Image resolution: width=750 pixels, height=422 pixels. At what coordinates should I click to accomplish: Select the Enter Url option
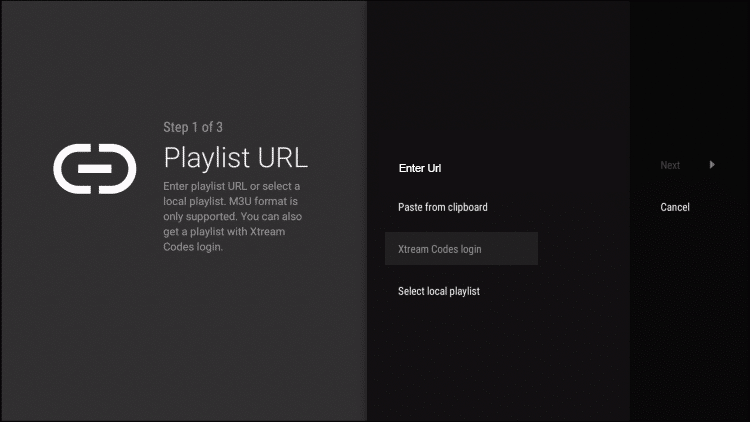point(420,168)
